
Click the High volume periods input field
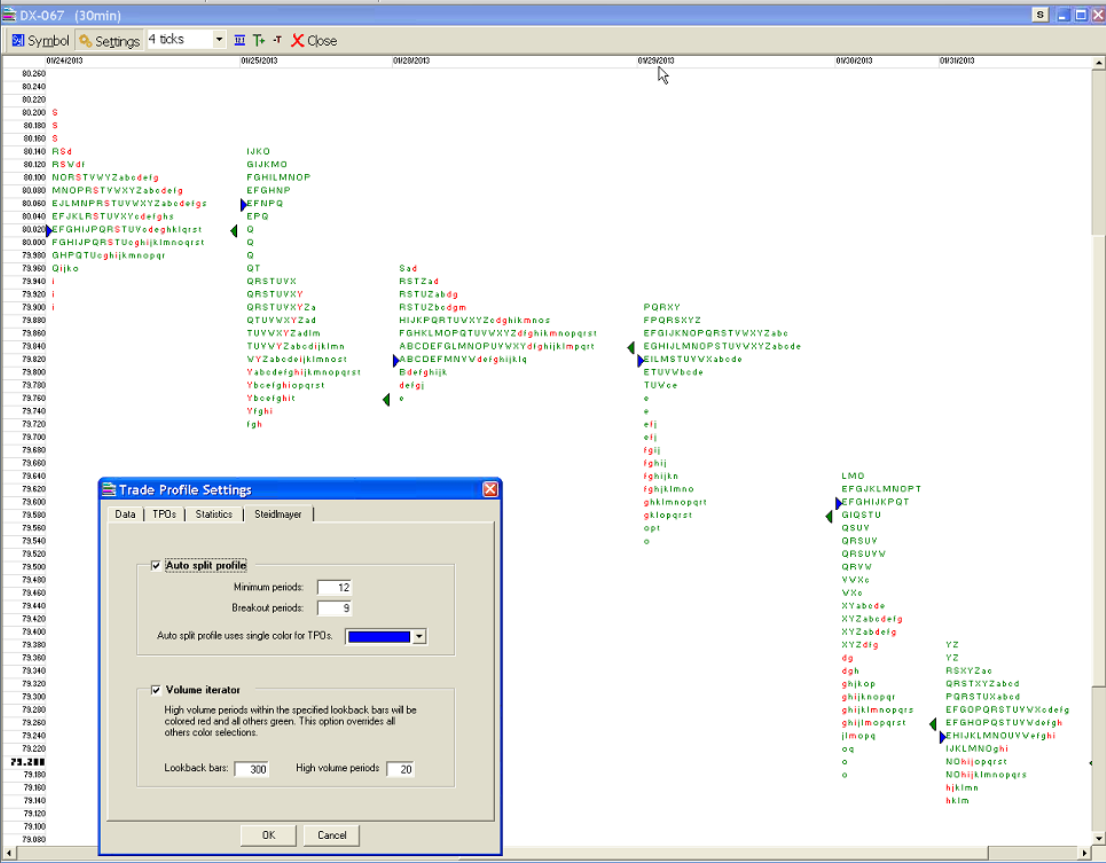point(401,769)
